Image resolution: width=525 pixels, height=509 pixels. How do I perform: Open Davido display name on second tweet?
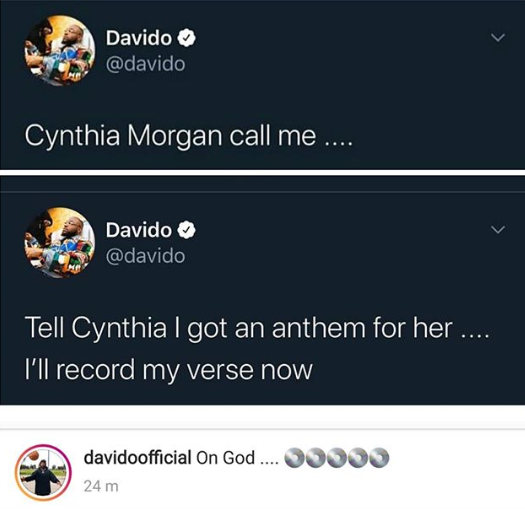tap(139, 230)
